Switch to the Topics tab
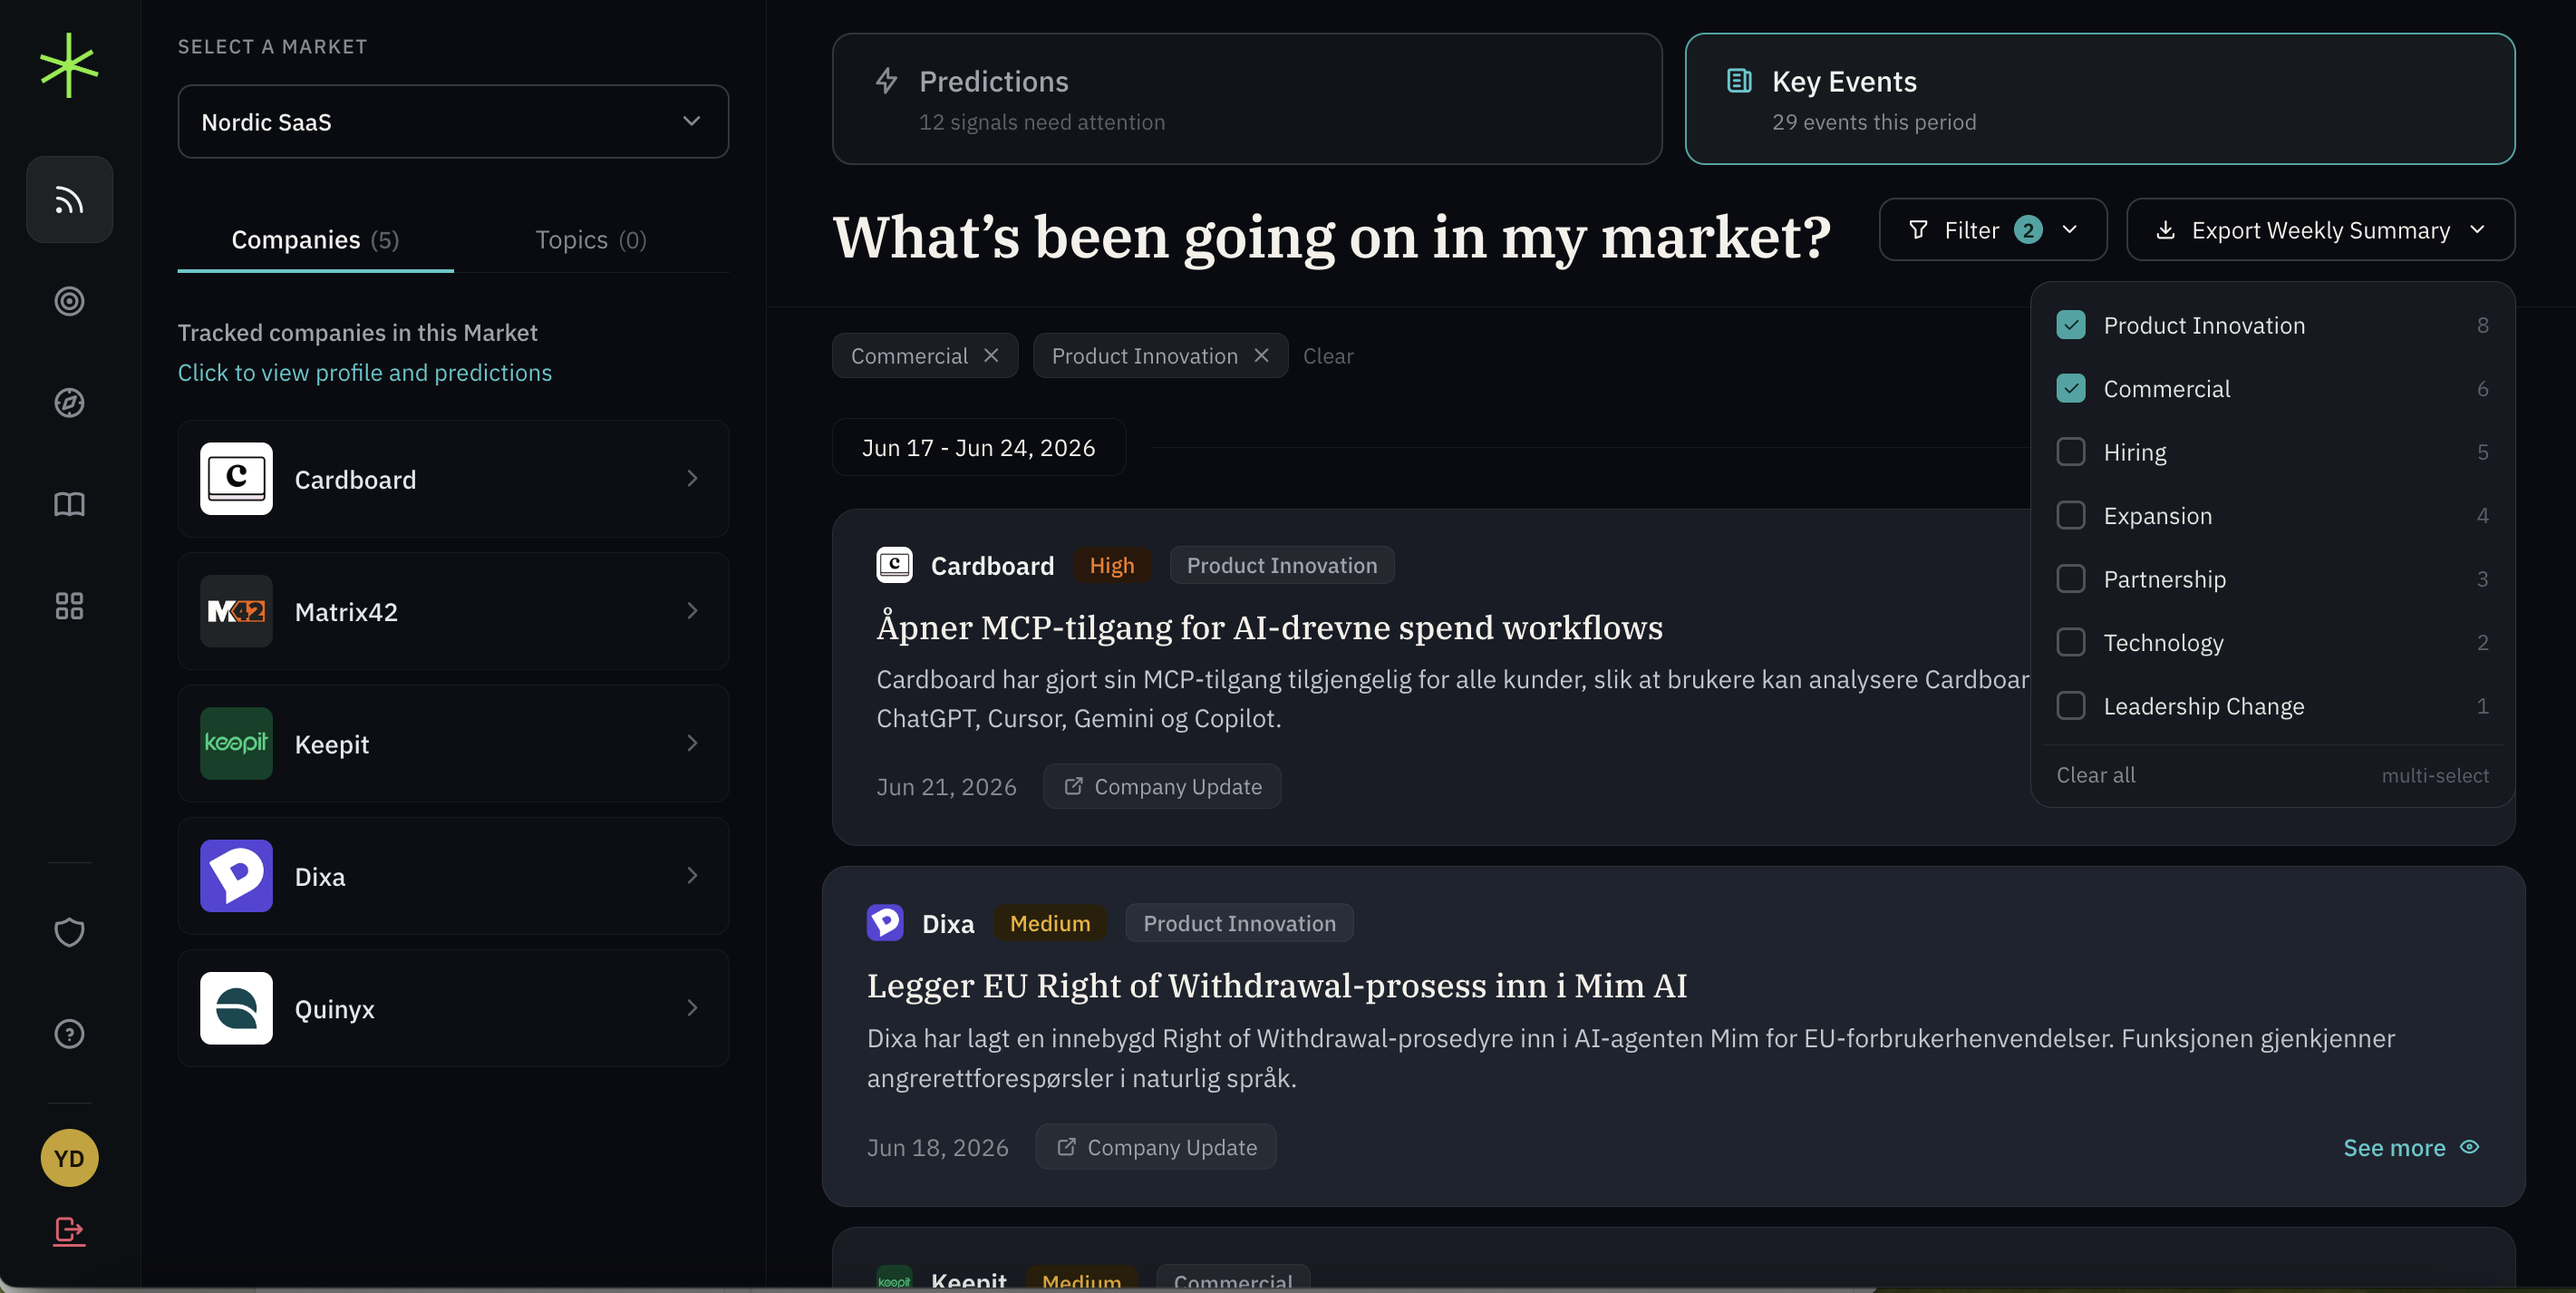The image size is (2576, 1293). point(591,240)
